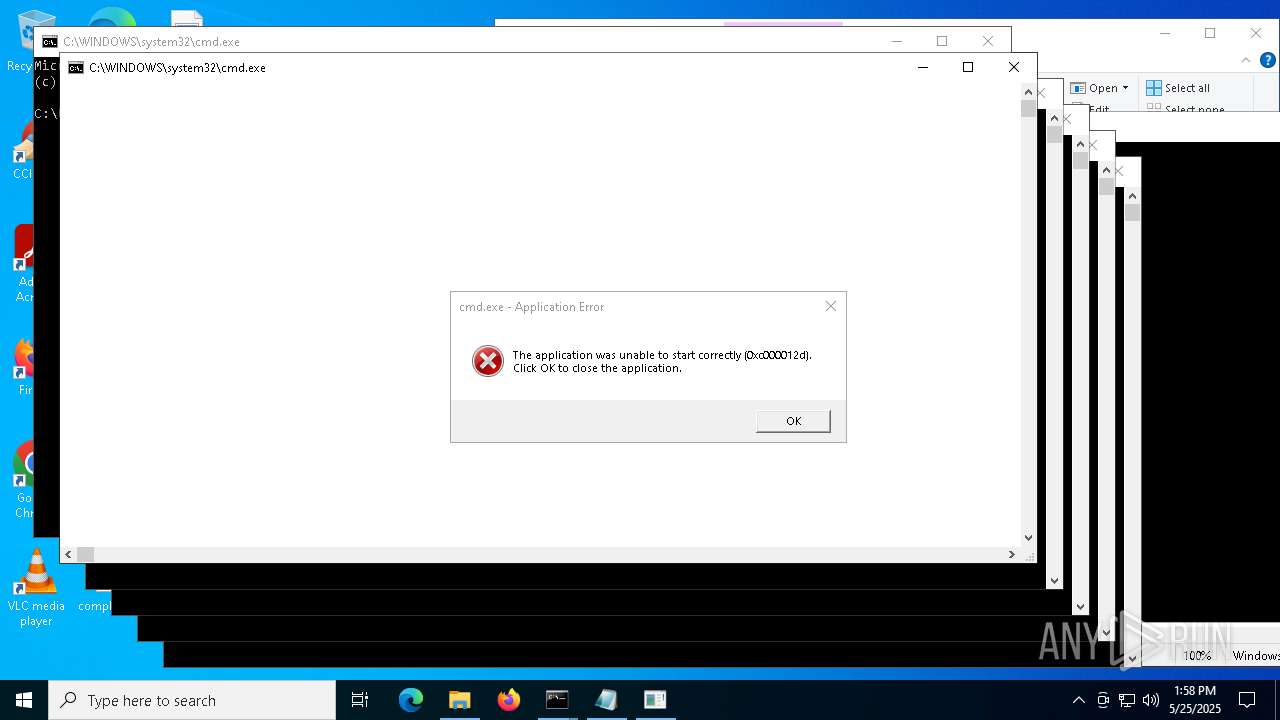Viewport: 1280px width, 720px height.
Task: Minimize the front cmd.exe window
Action: click(922, 67)
